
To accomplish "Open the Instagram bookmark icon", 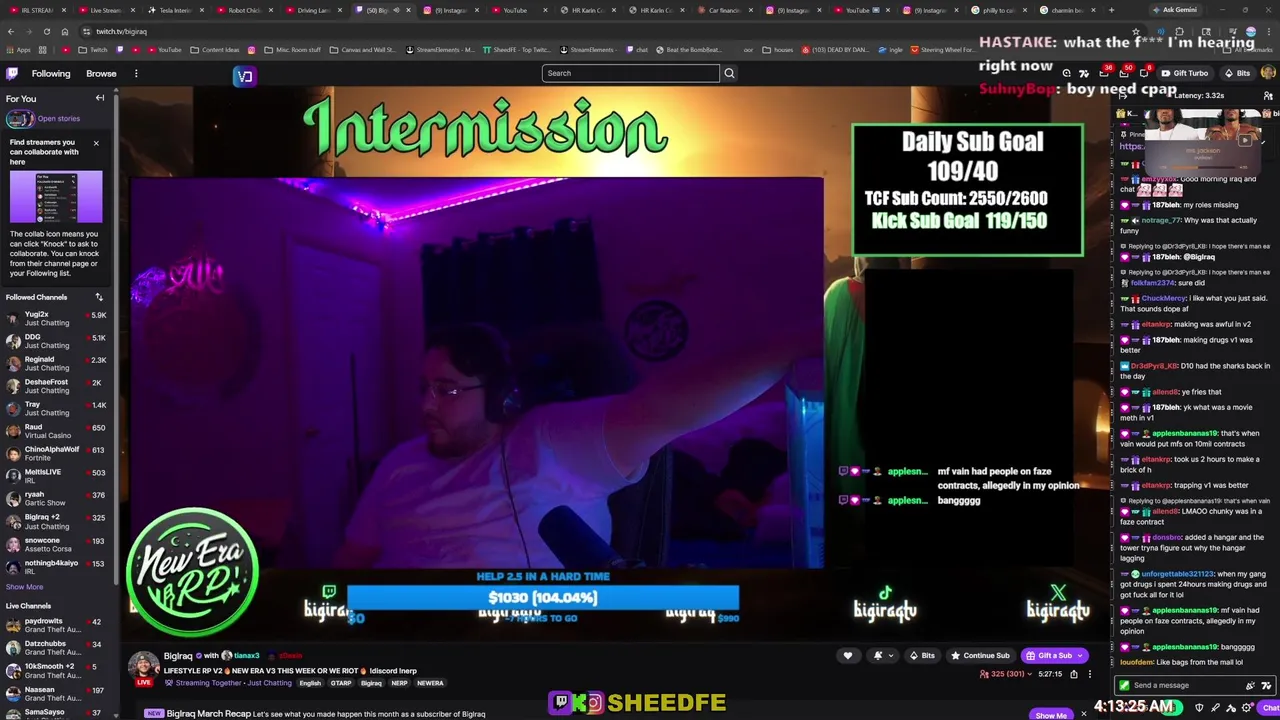I will point(252,49).
